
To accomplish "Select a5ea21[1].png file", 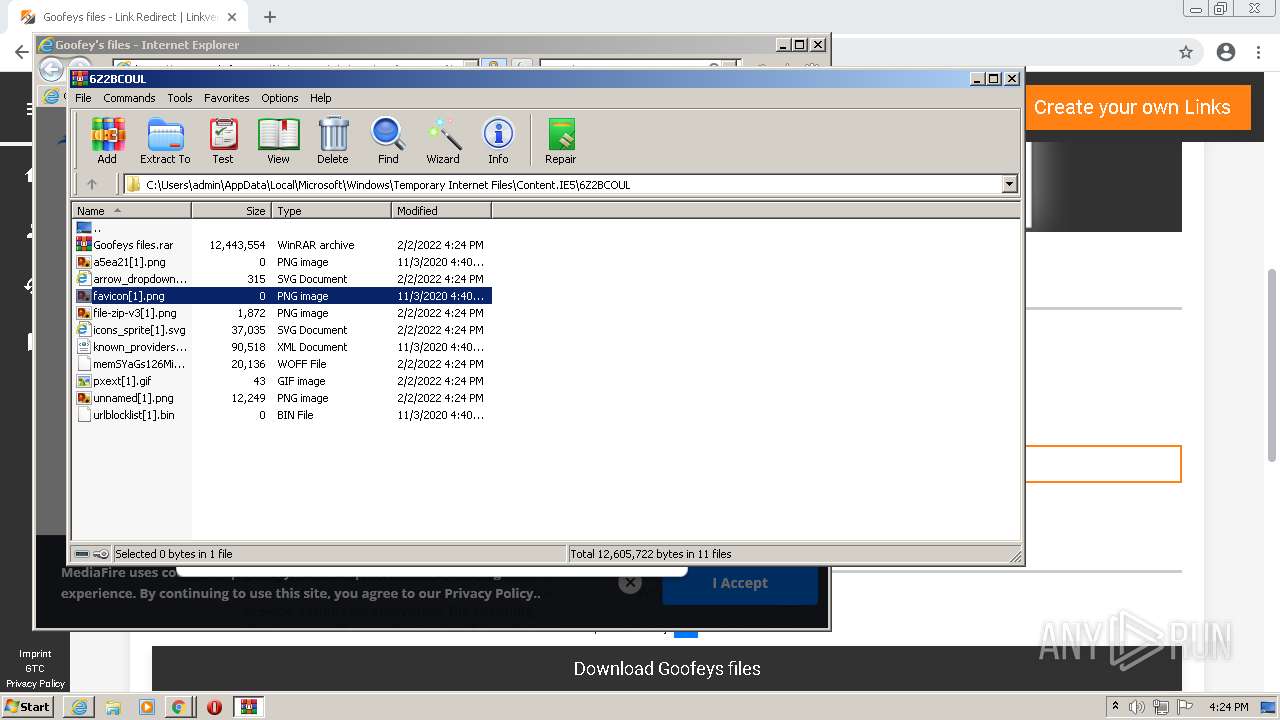I will coord(282,262).
